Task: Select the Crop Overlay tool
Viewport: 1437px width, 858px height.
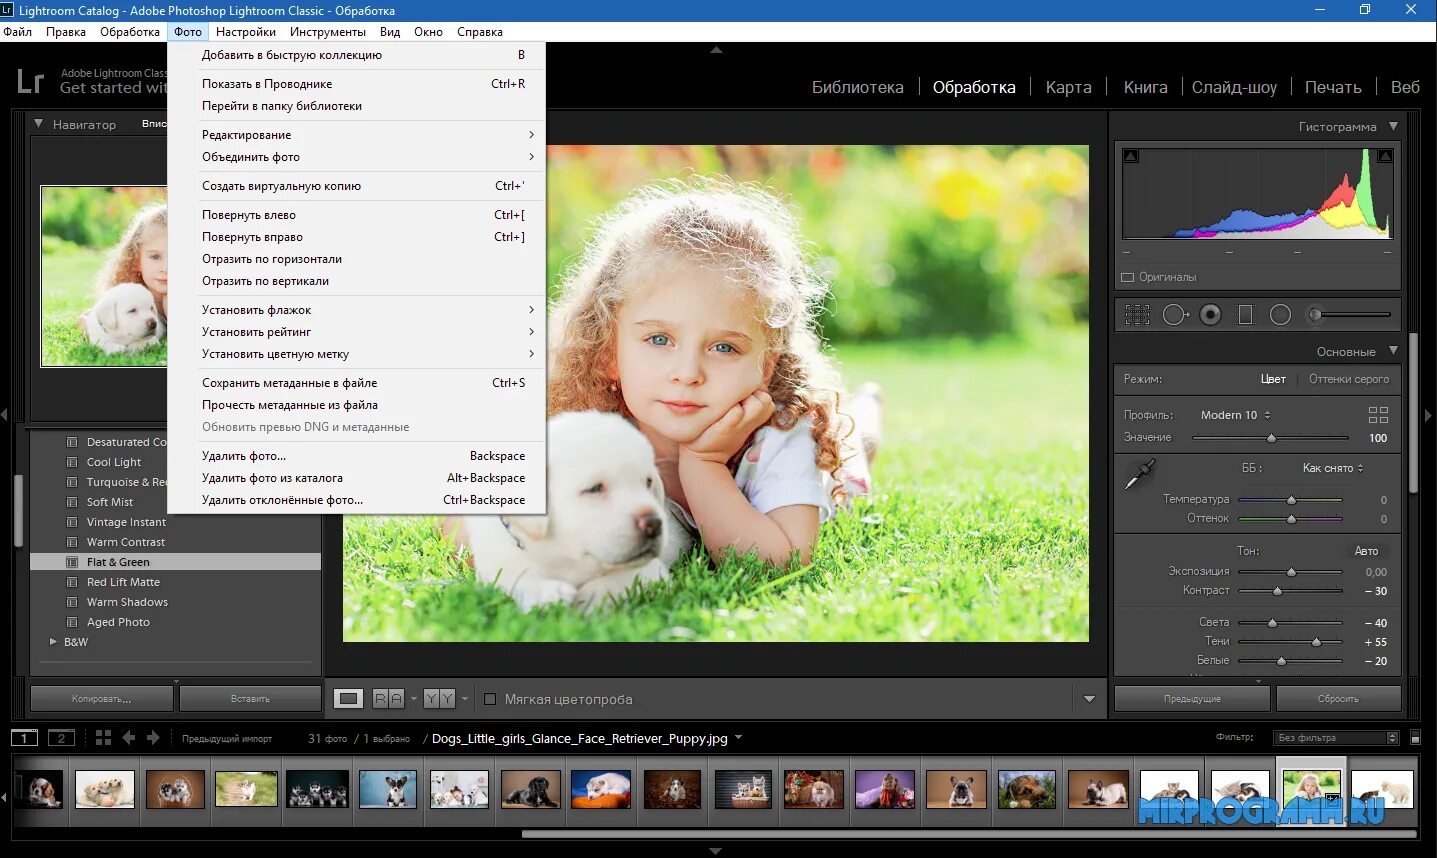Action: click(x=1137, y=315)
